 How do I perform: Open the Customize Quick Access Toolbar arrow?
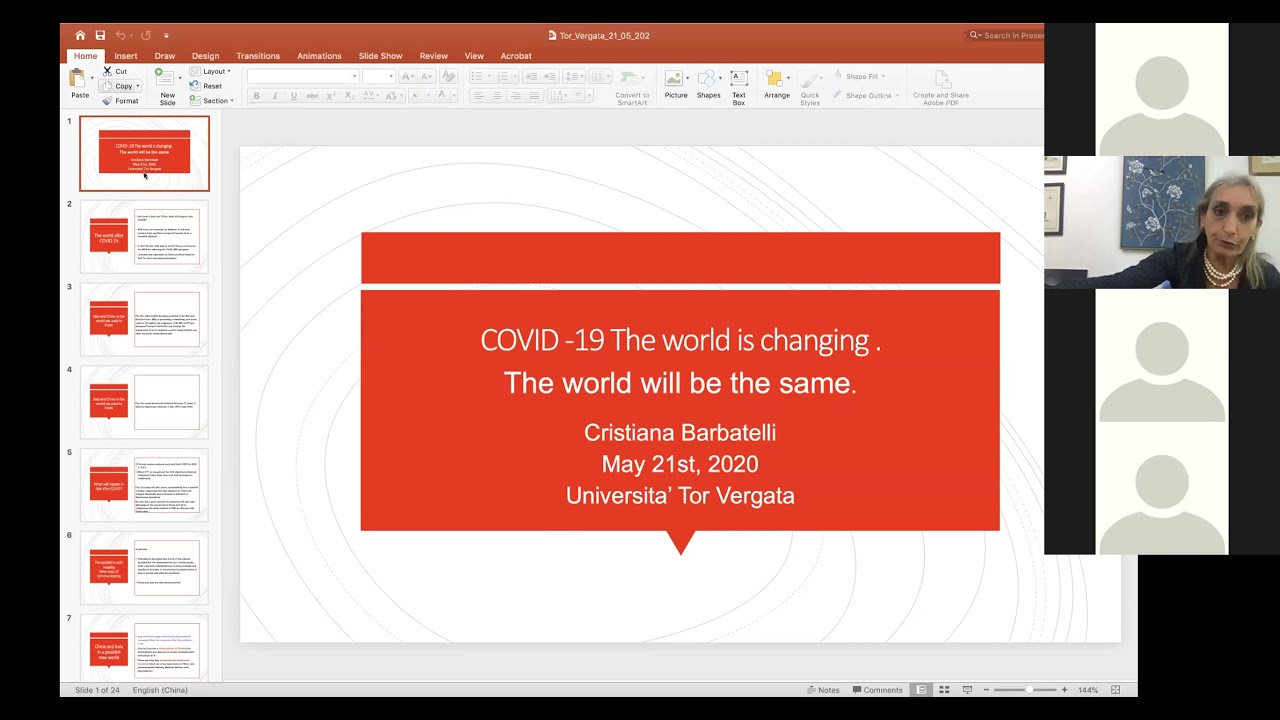click(x=166, y=35)
